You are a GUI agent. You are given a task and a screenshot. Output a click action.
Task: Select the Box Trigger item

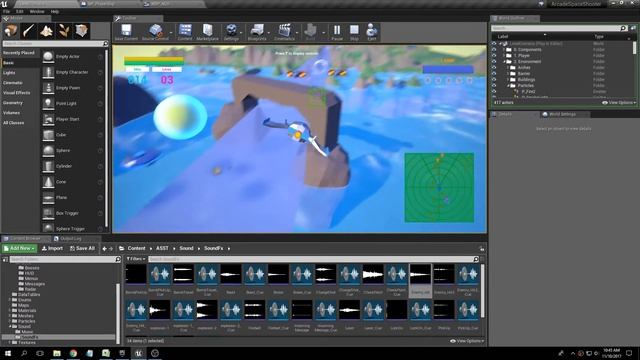point(72,213)
